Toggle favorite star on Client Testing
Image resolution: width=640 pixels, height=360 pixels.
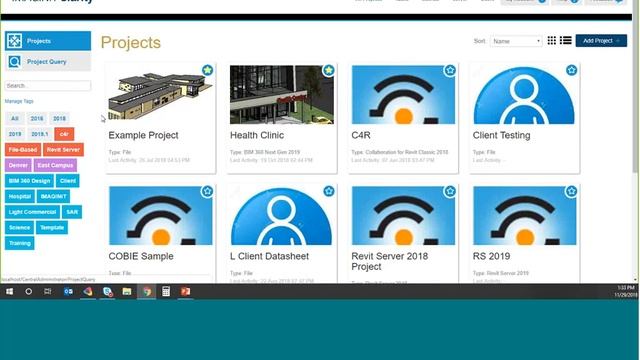click(571, 70)
